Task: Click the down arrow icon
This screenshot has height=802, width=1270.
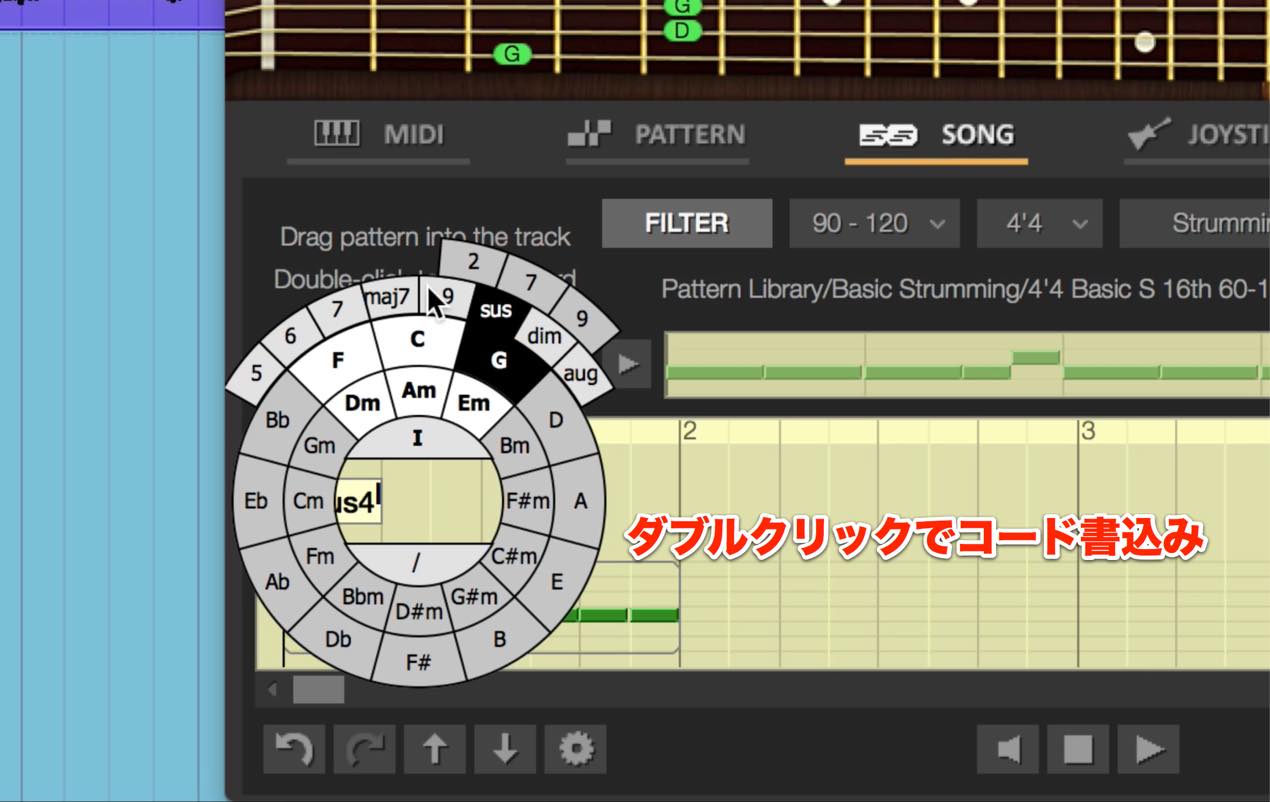Action: [505, 749]
